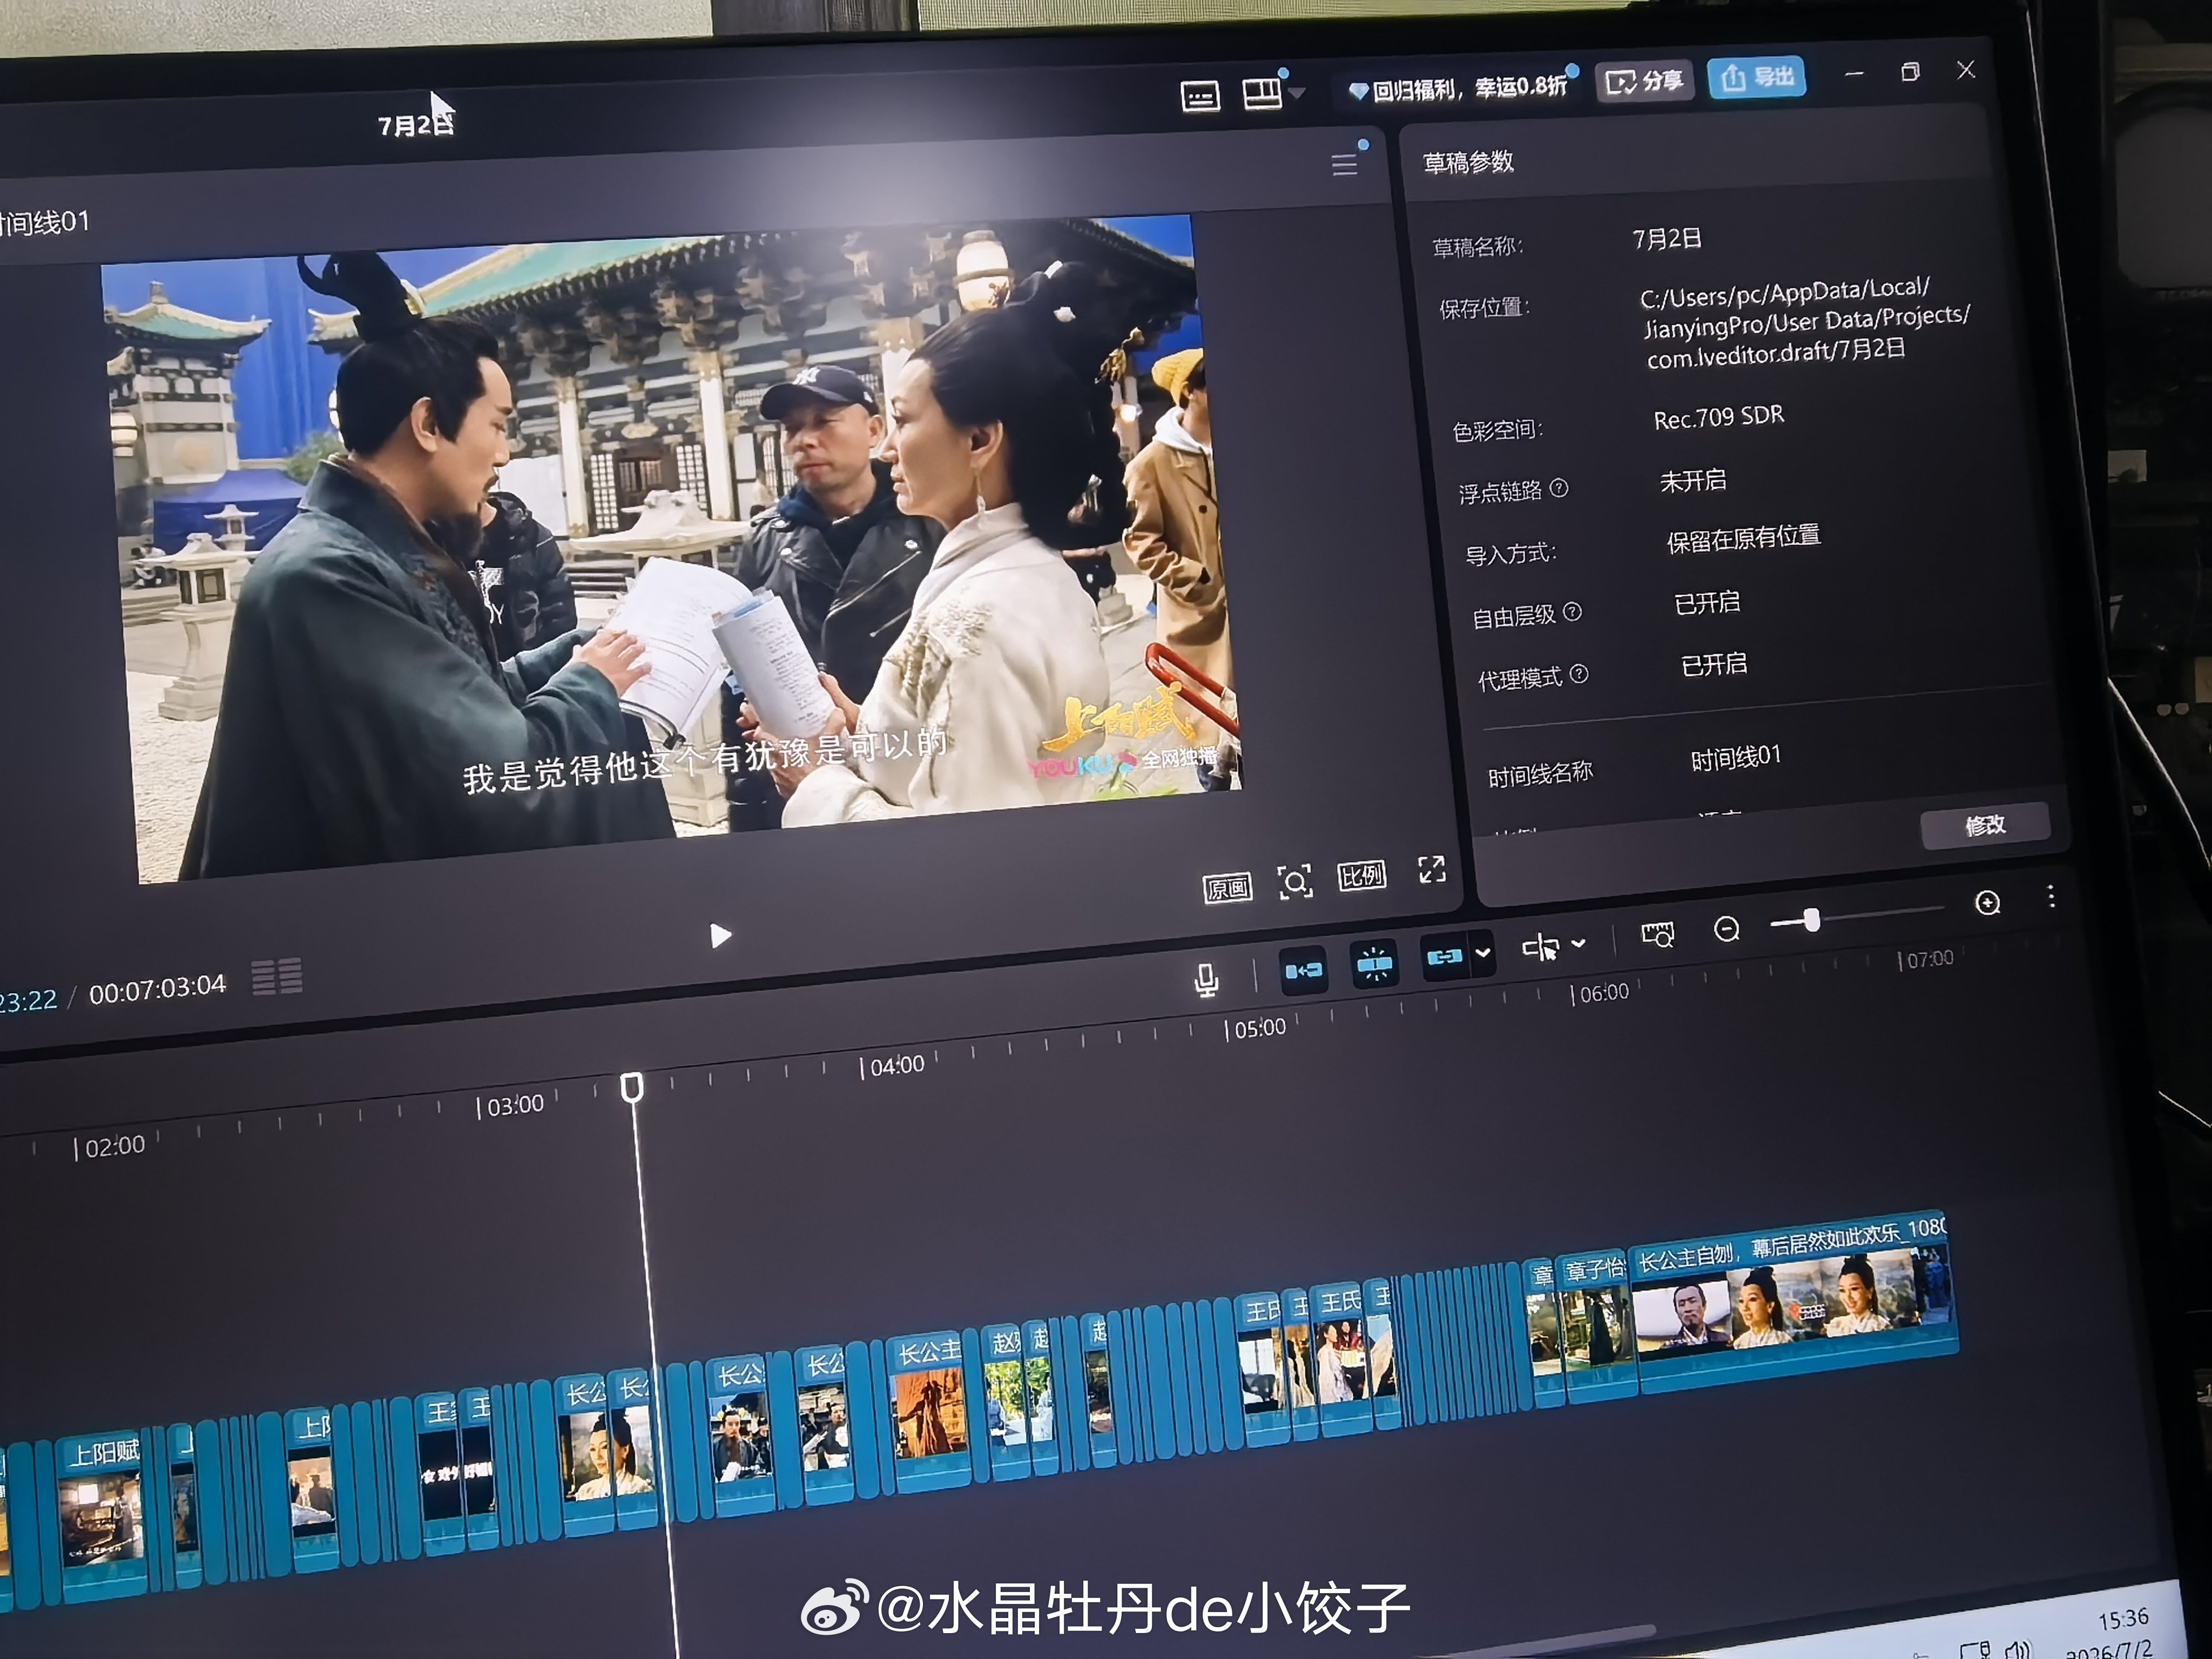The width and height of the screenshot is (2212, 1659).
Task: Click the 草稿参数 panel header
Action: (1468, 162)
